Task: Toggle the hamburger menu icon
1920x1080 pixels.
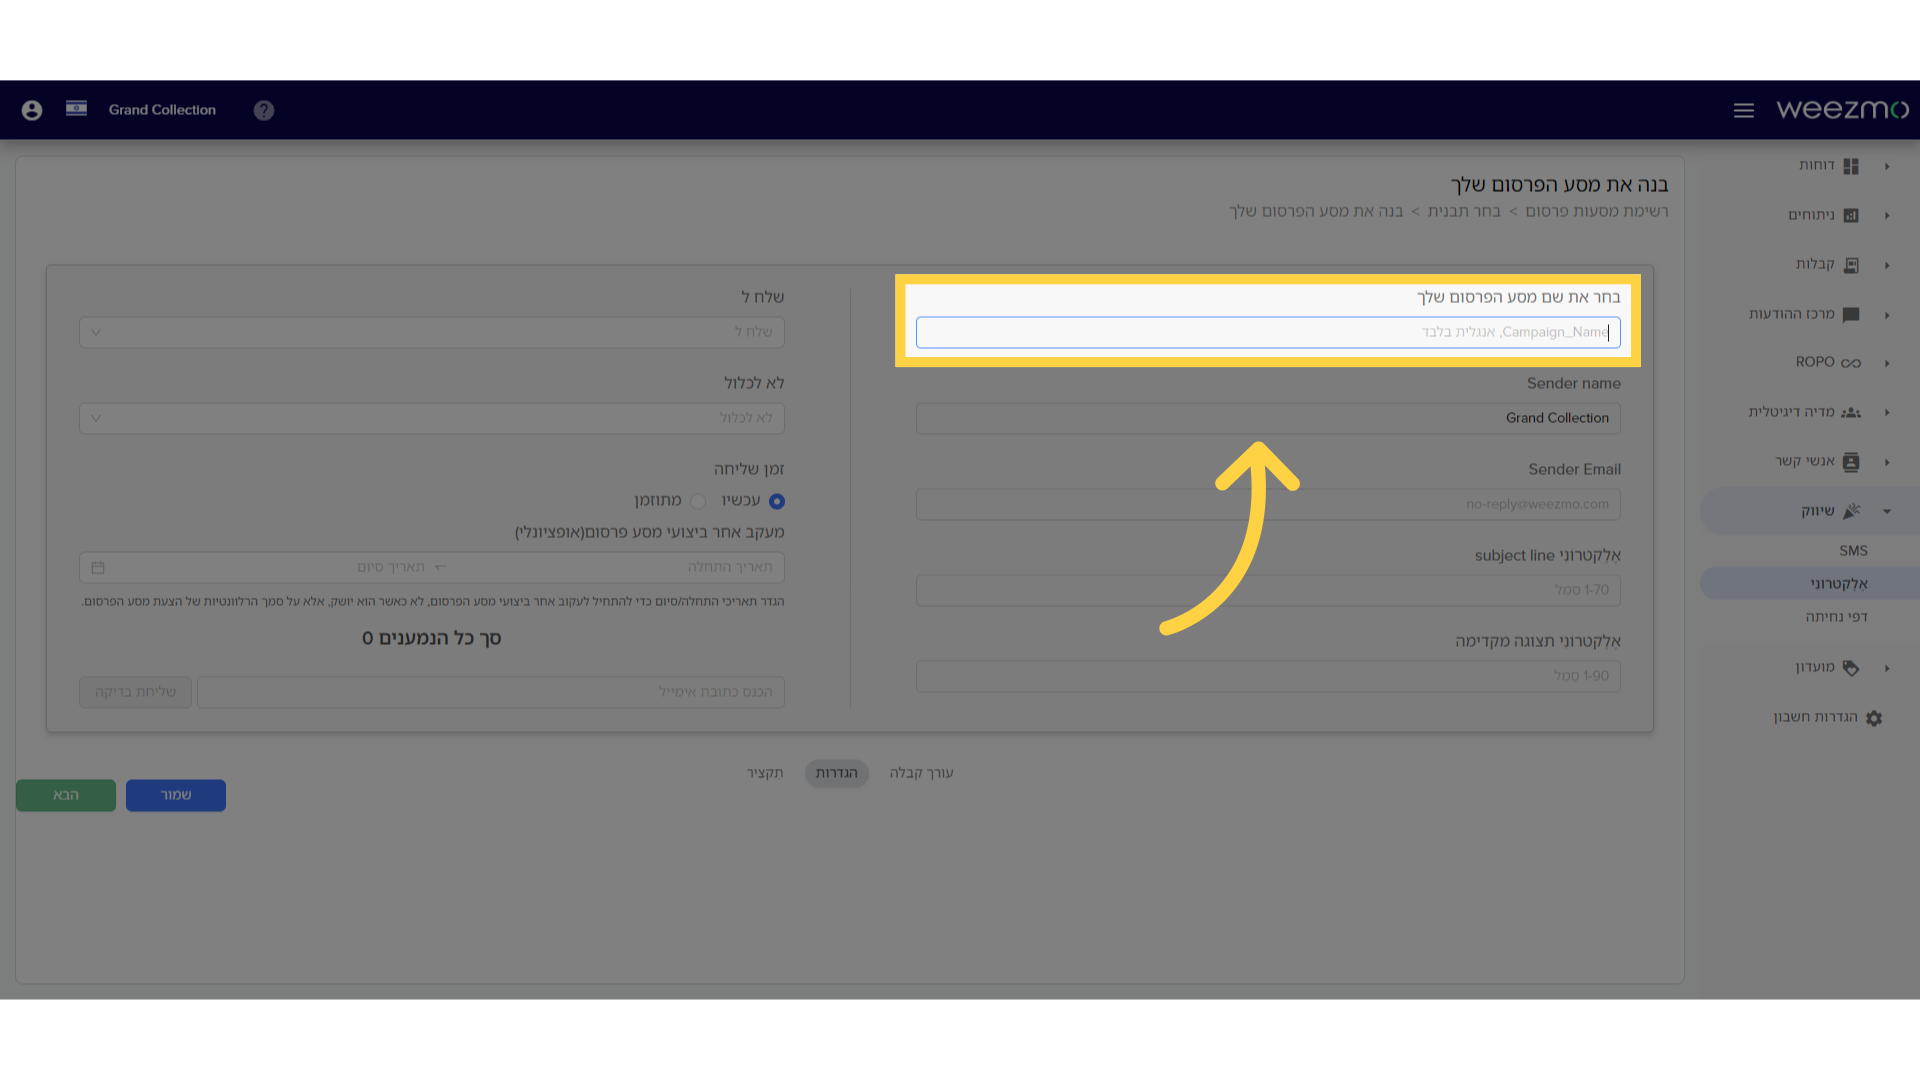Action: tap(1744, 110)
